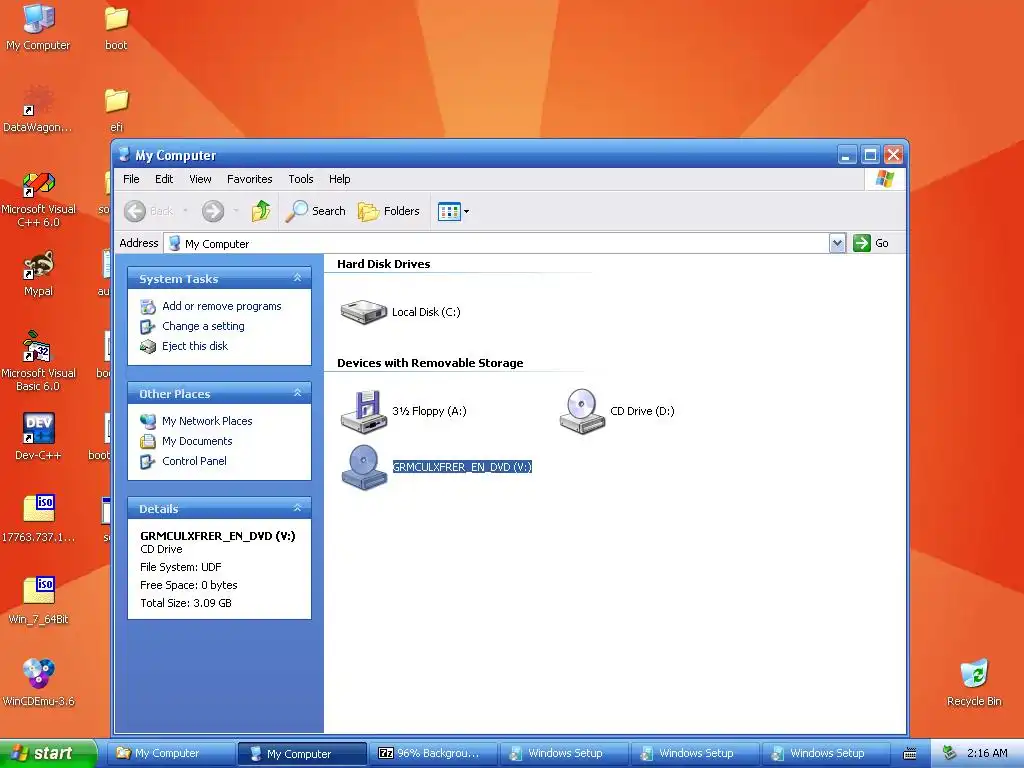Click the Up folder toolbar icon
The height and width of the screenshot is (768, 1024).
(x=261, y=211)
